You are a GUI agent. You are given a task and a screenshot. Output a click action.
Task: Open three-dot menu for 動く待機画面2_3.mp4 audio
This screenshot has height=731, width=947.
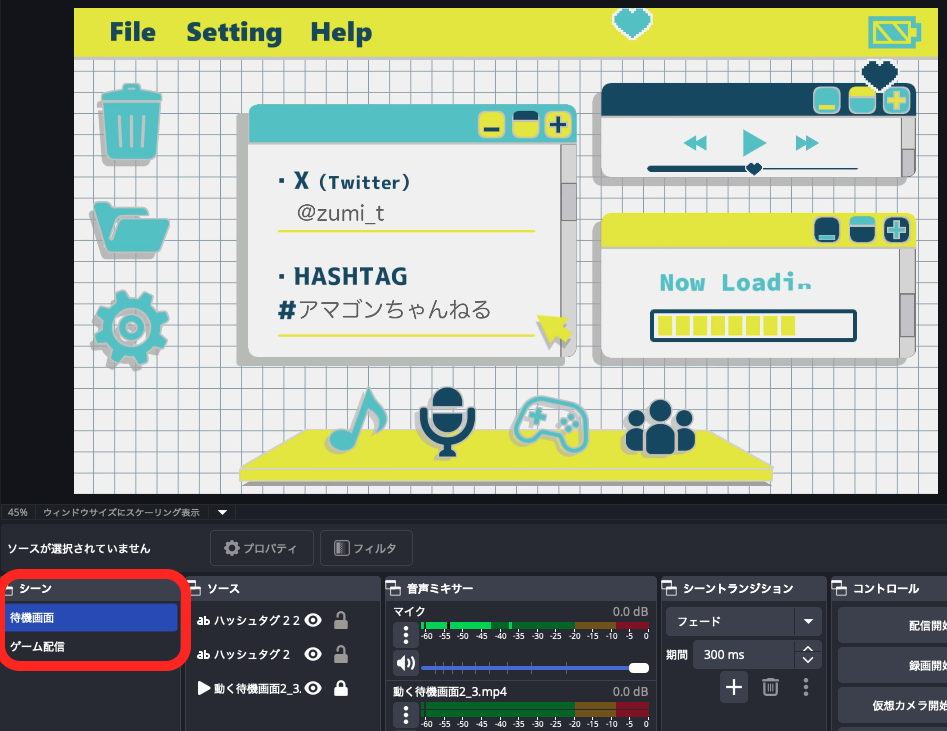point(406,714)
